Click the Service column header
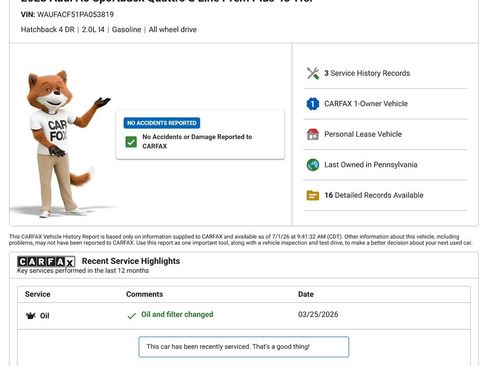Image resolution: width=488 pixels, height=366 pixels. 38,294
